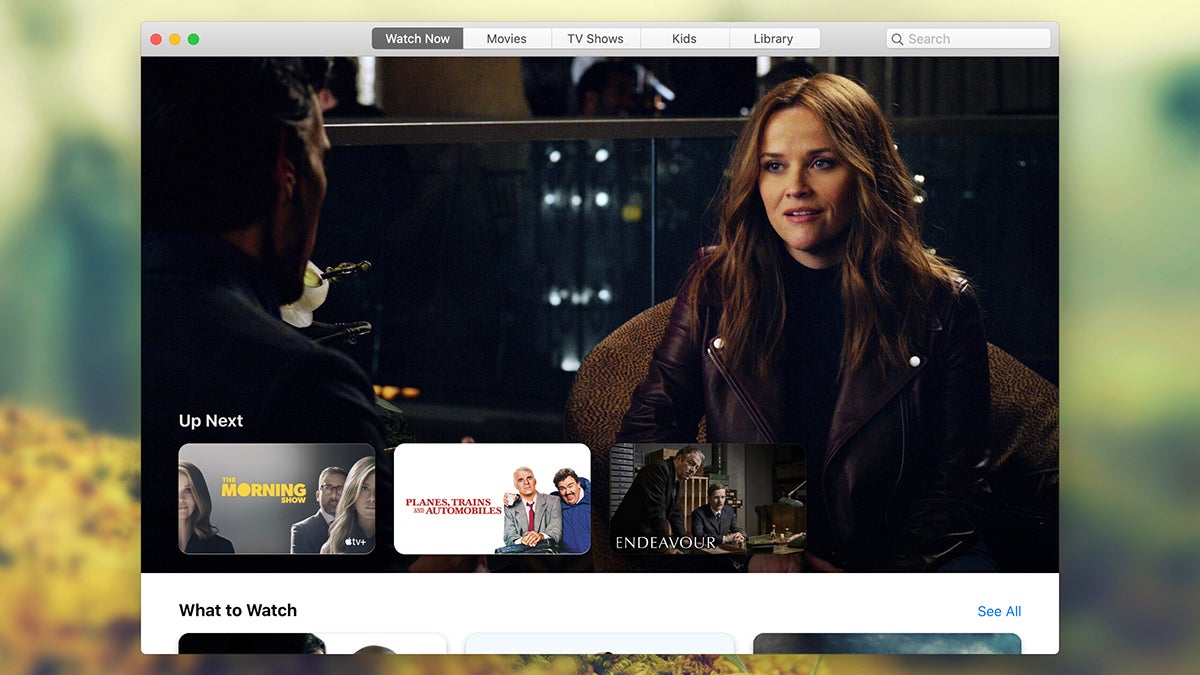The width and height of the screenshot is (1200, 675).
Task: Open the Library tab
Action: 774,38
